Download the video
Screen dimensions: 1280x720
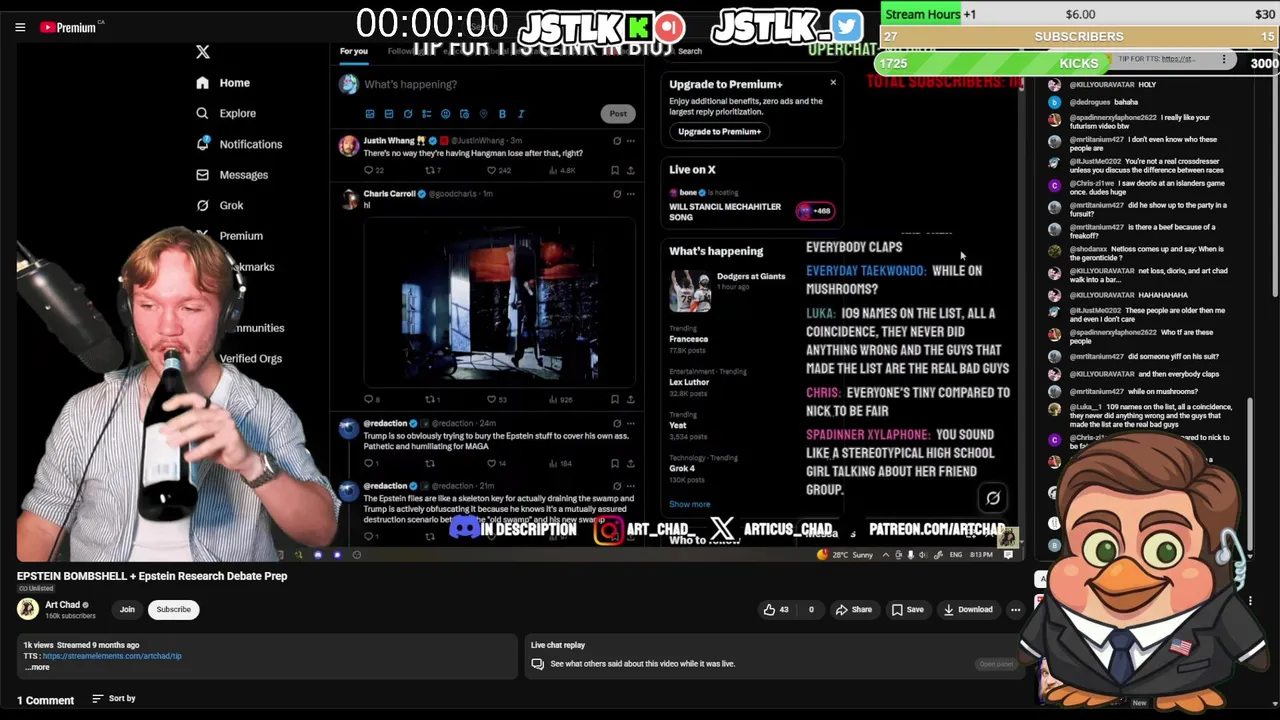[967, 610]
